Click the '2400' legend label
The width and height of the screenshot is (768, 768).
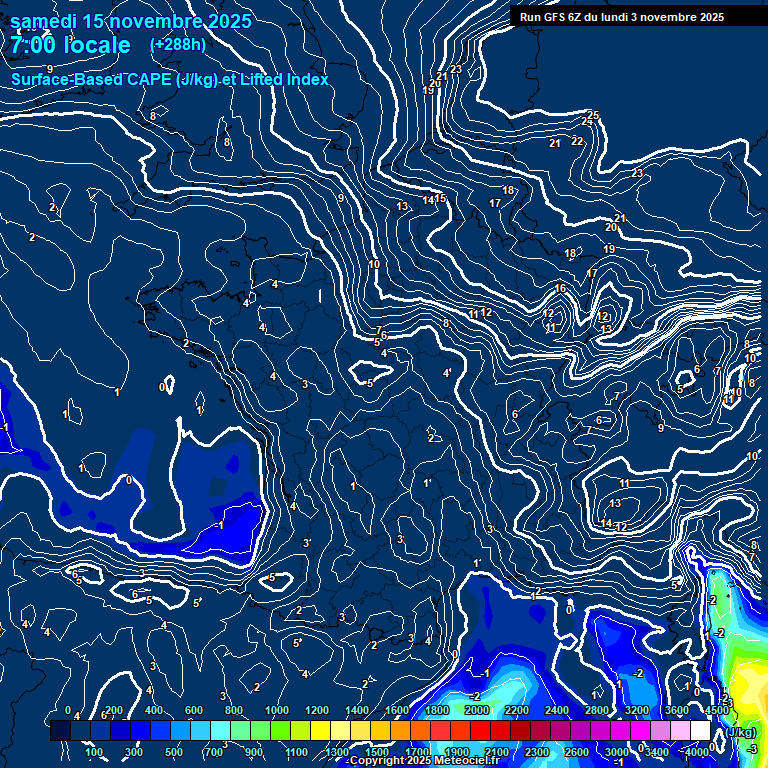[557, 710]
